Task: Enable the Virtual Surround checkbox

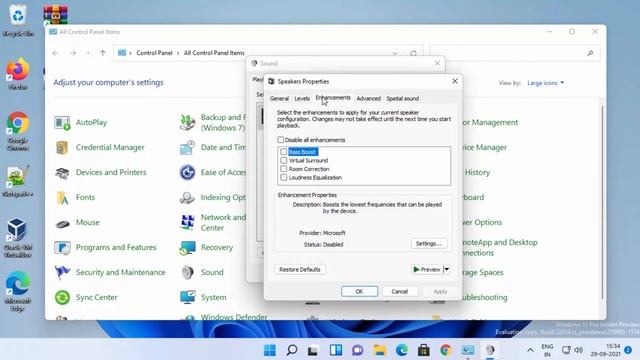Action: pyautogui.click(x=284, y=160)
